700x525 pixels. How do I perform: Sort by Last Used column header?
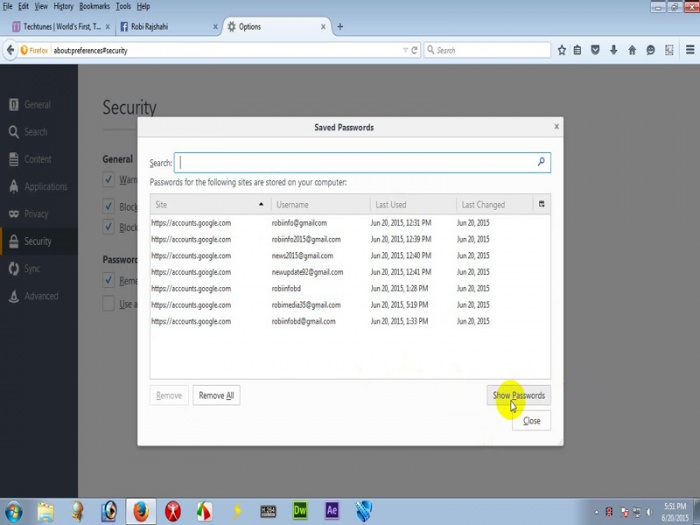point(413,204)
